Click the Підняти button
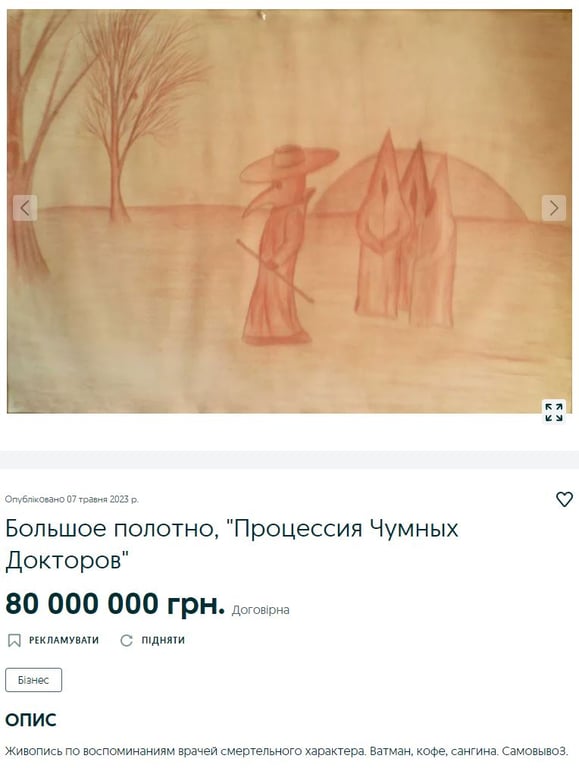 tap(152, 640)
